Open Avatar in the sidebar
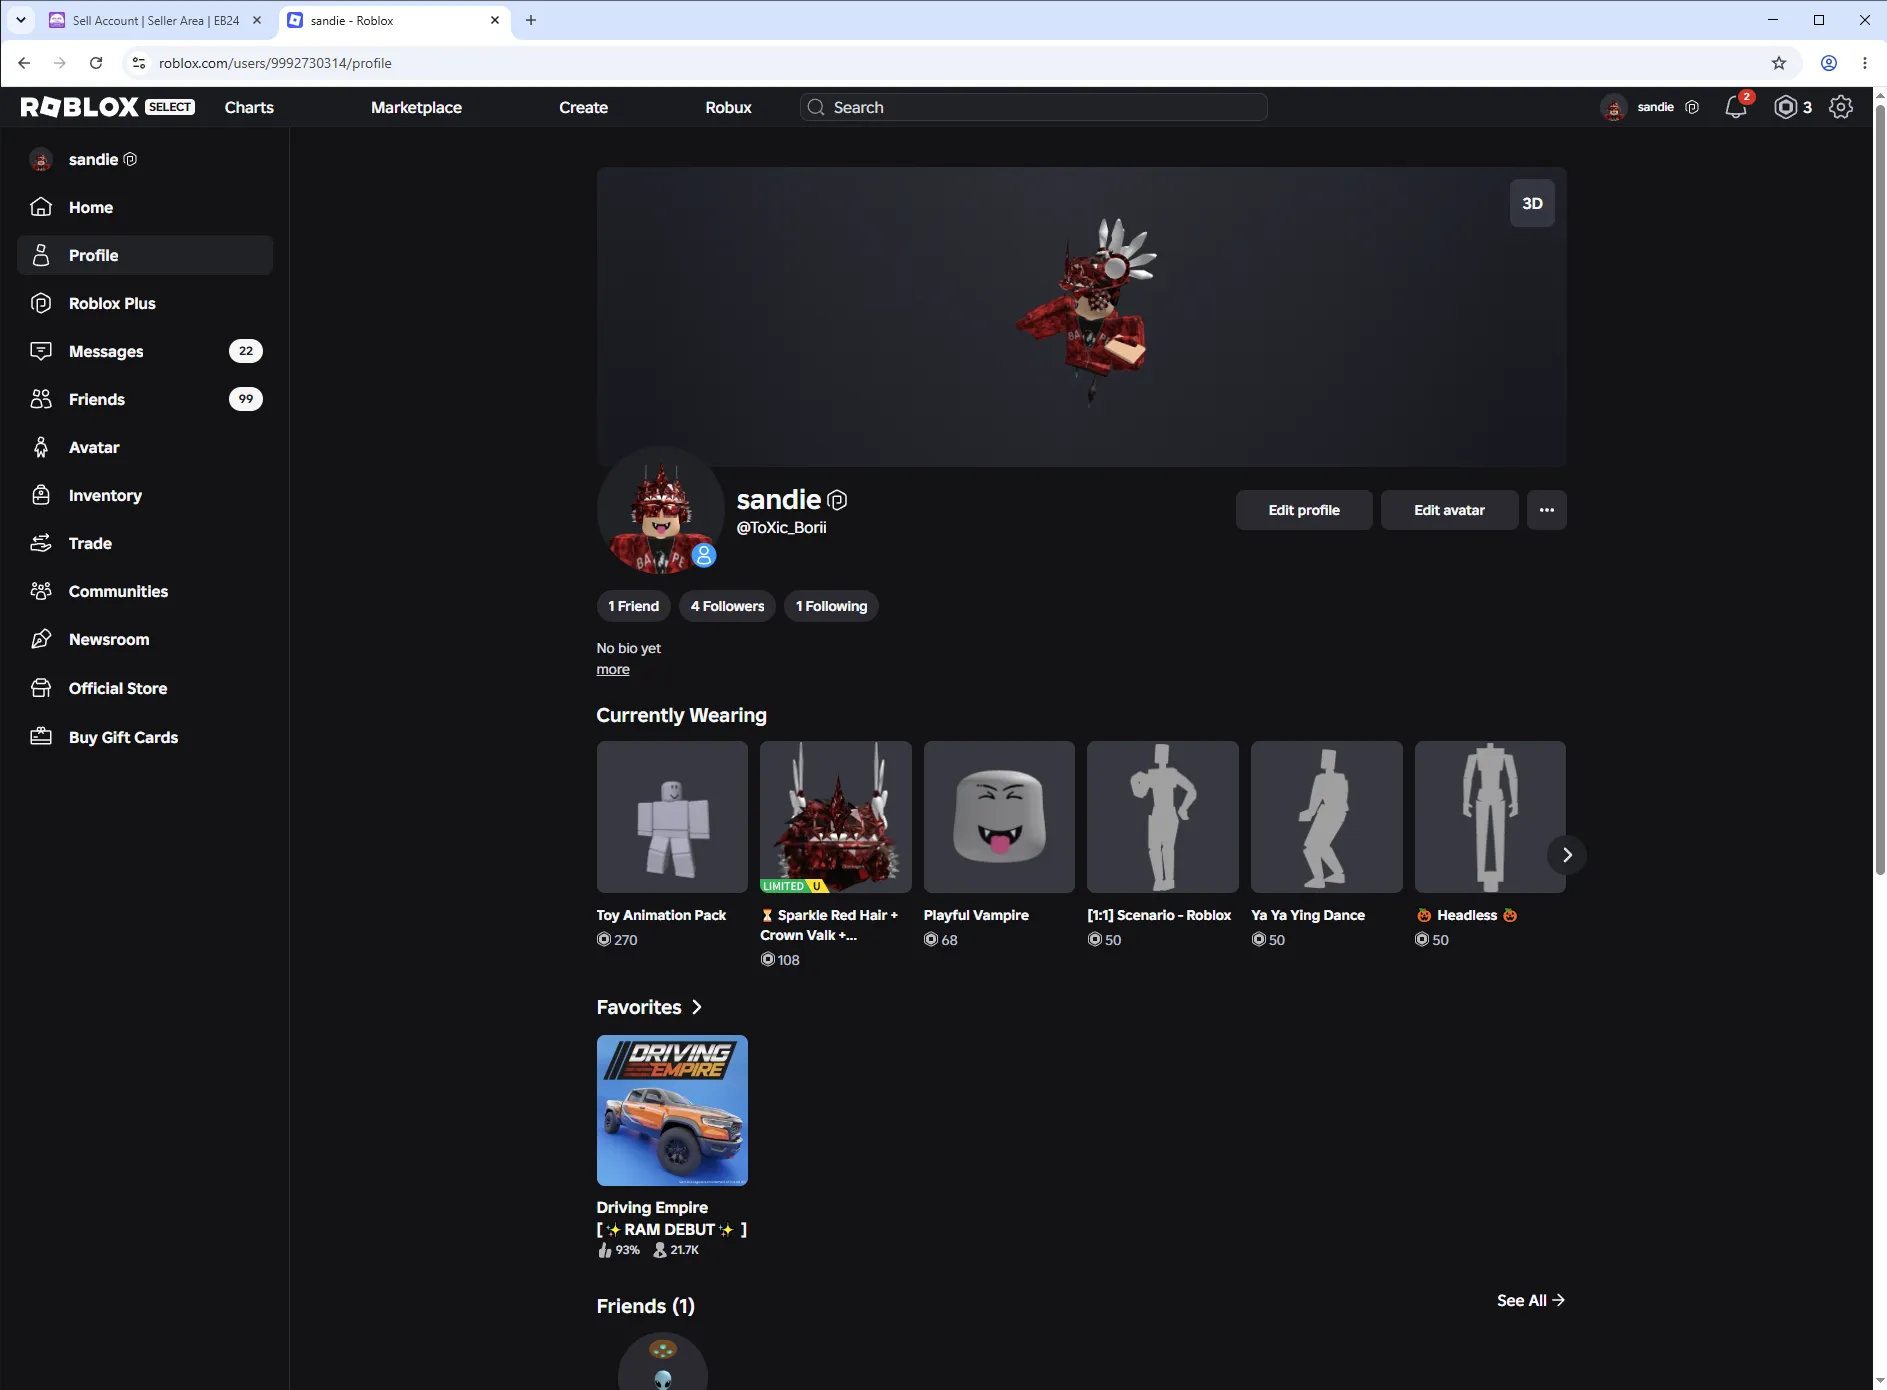The height and width of the screenshot is (1390, 1887). tap(145, 447)
